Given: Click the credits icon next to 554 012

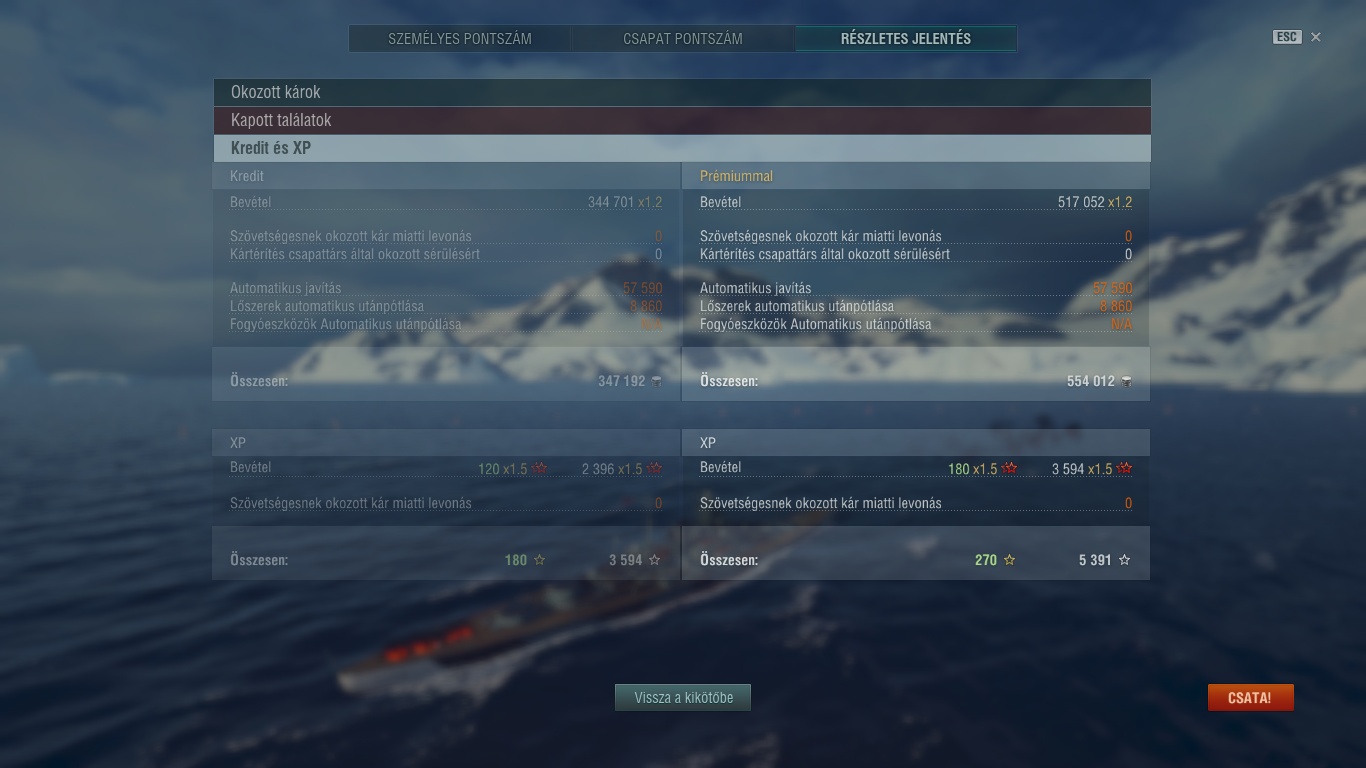Looking at the screenshot, I should coord(1127,381).
